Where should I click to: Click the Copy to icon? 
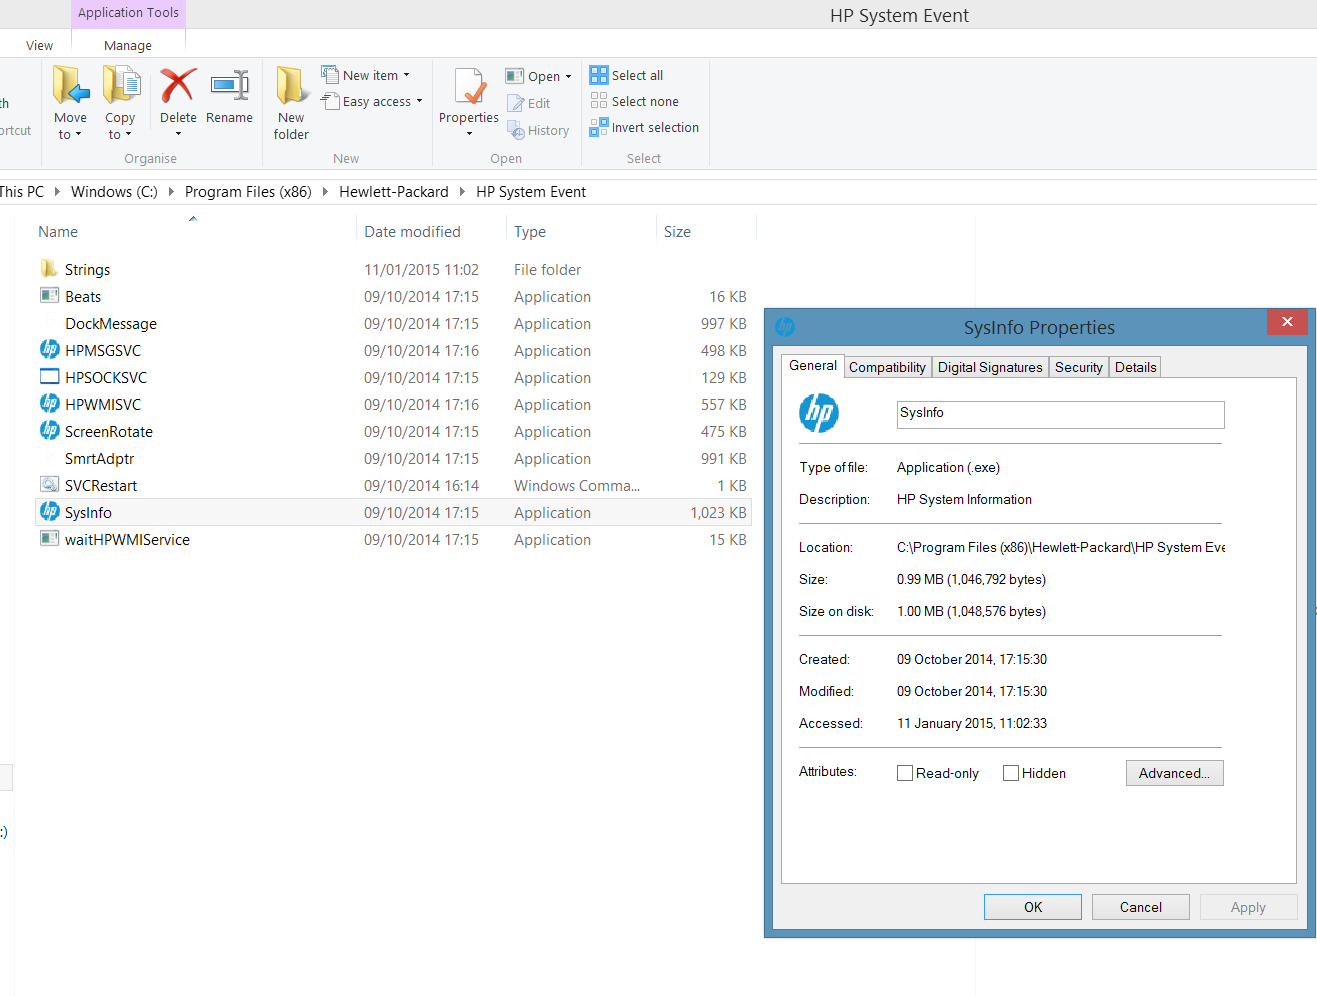(121, 85)
